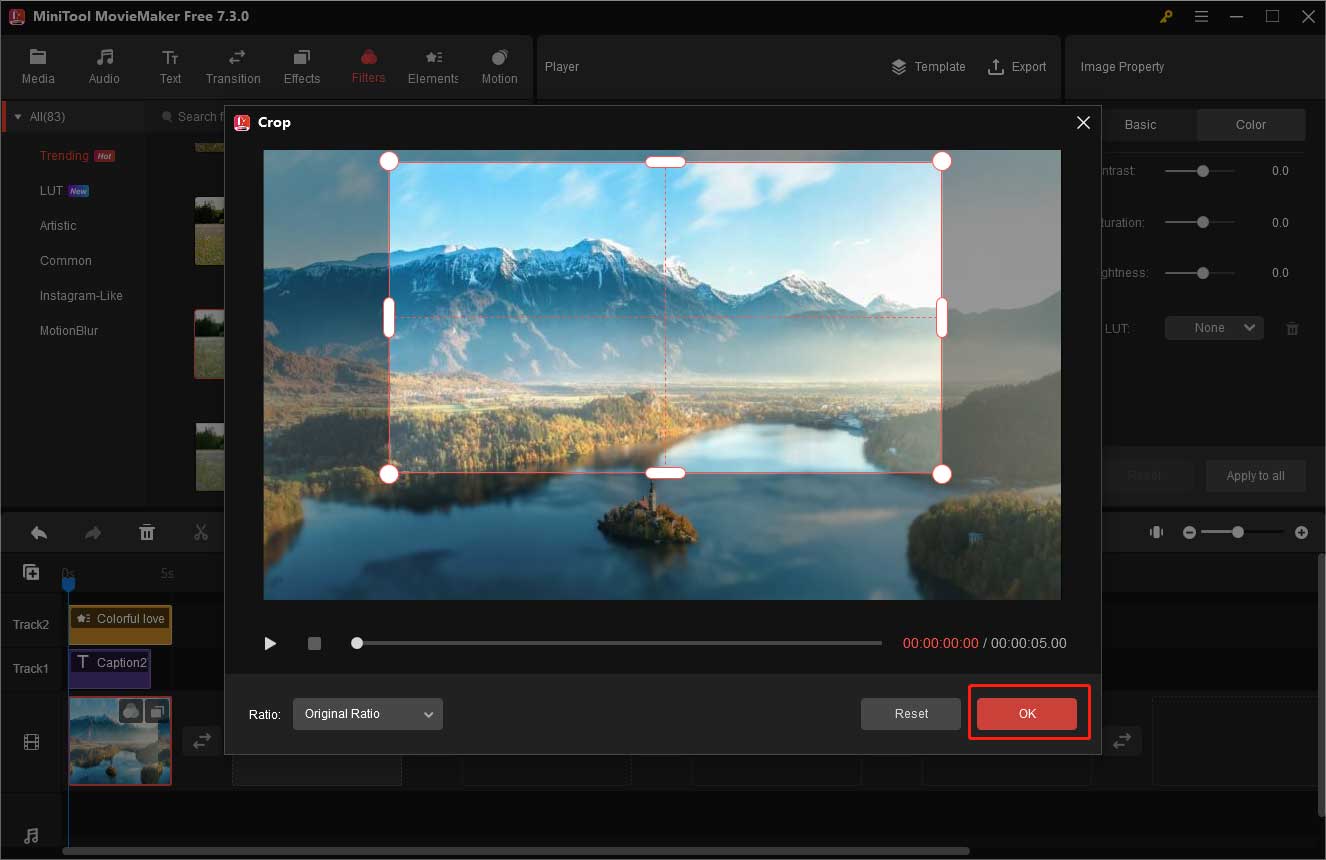Click Reset in the Crop dialog
Image resolution: width=1326 pixels, height=860 pixels.
911,714
